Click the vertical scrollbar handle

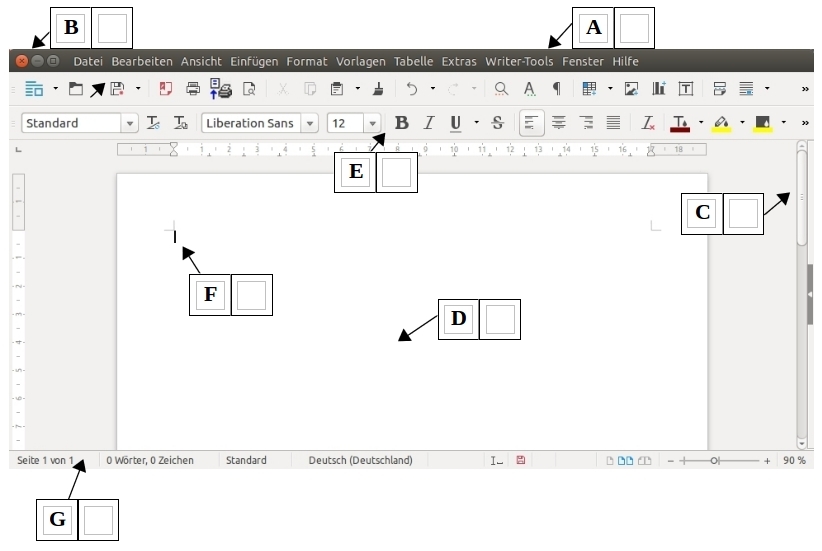point(802,197)
